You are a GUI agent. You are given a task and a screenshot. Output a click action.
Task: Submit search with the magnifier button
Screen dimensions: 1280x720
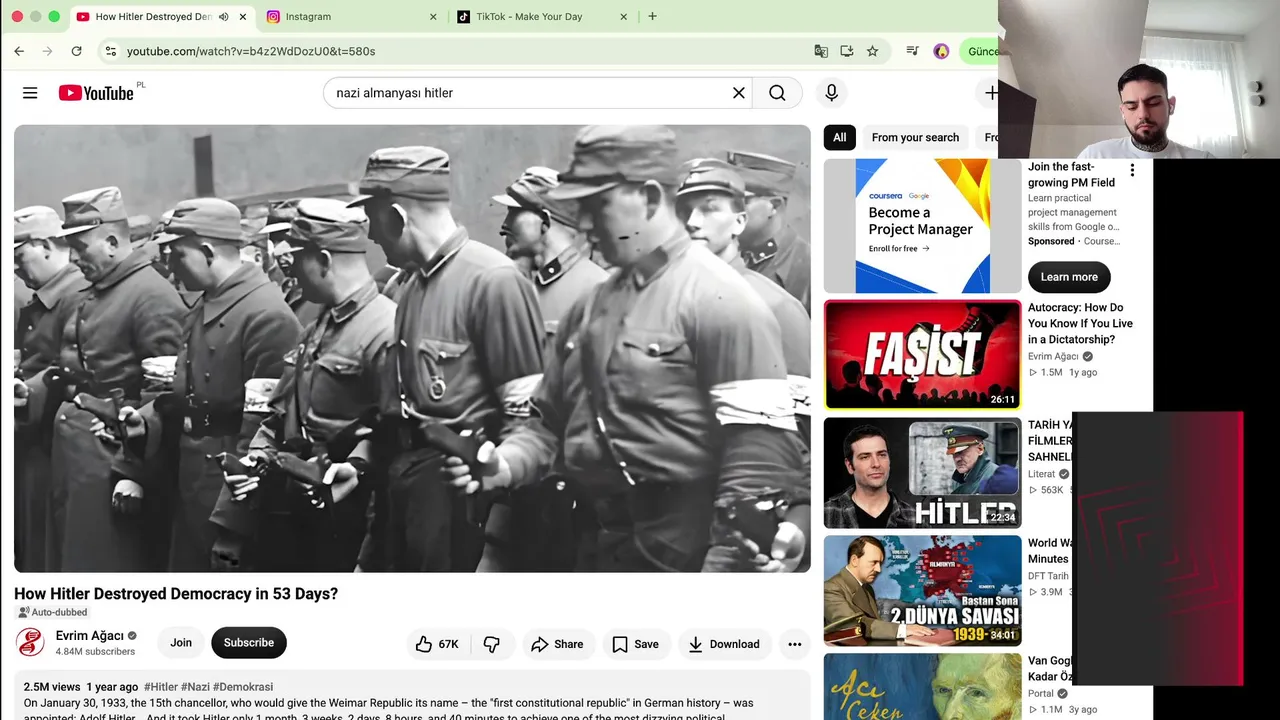point(777,93)
